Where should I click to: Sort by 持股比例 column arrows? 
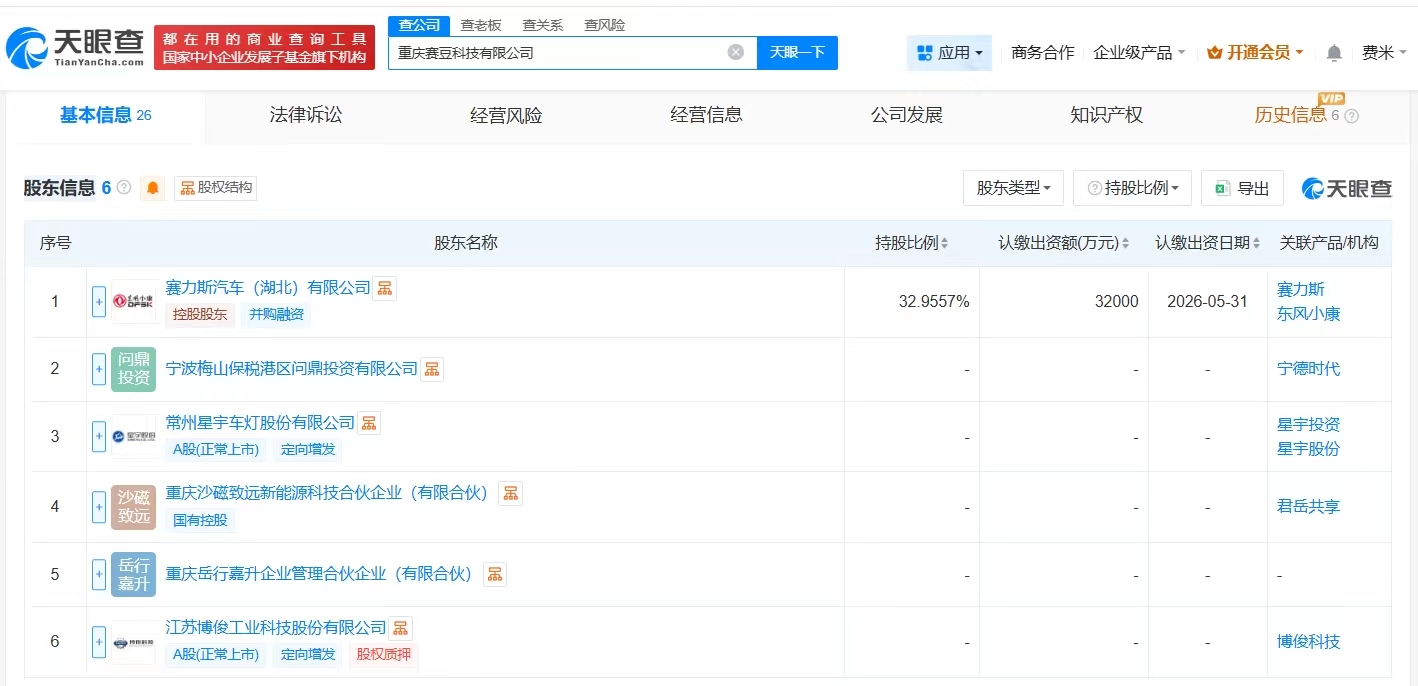coord(945,243)
